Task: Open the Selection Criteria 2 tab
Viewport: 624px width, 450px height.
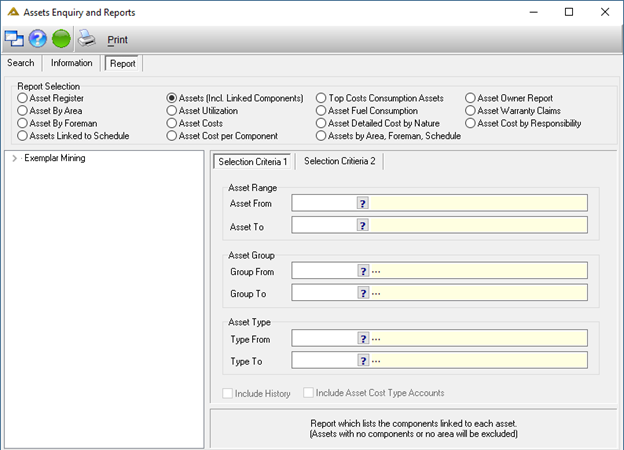Action: pyautogui.click(x=339, y=161)
